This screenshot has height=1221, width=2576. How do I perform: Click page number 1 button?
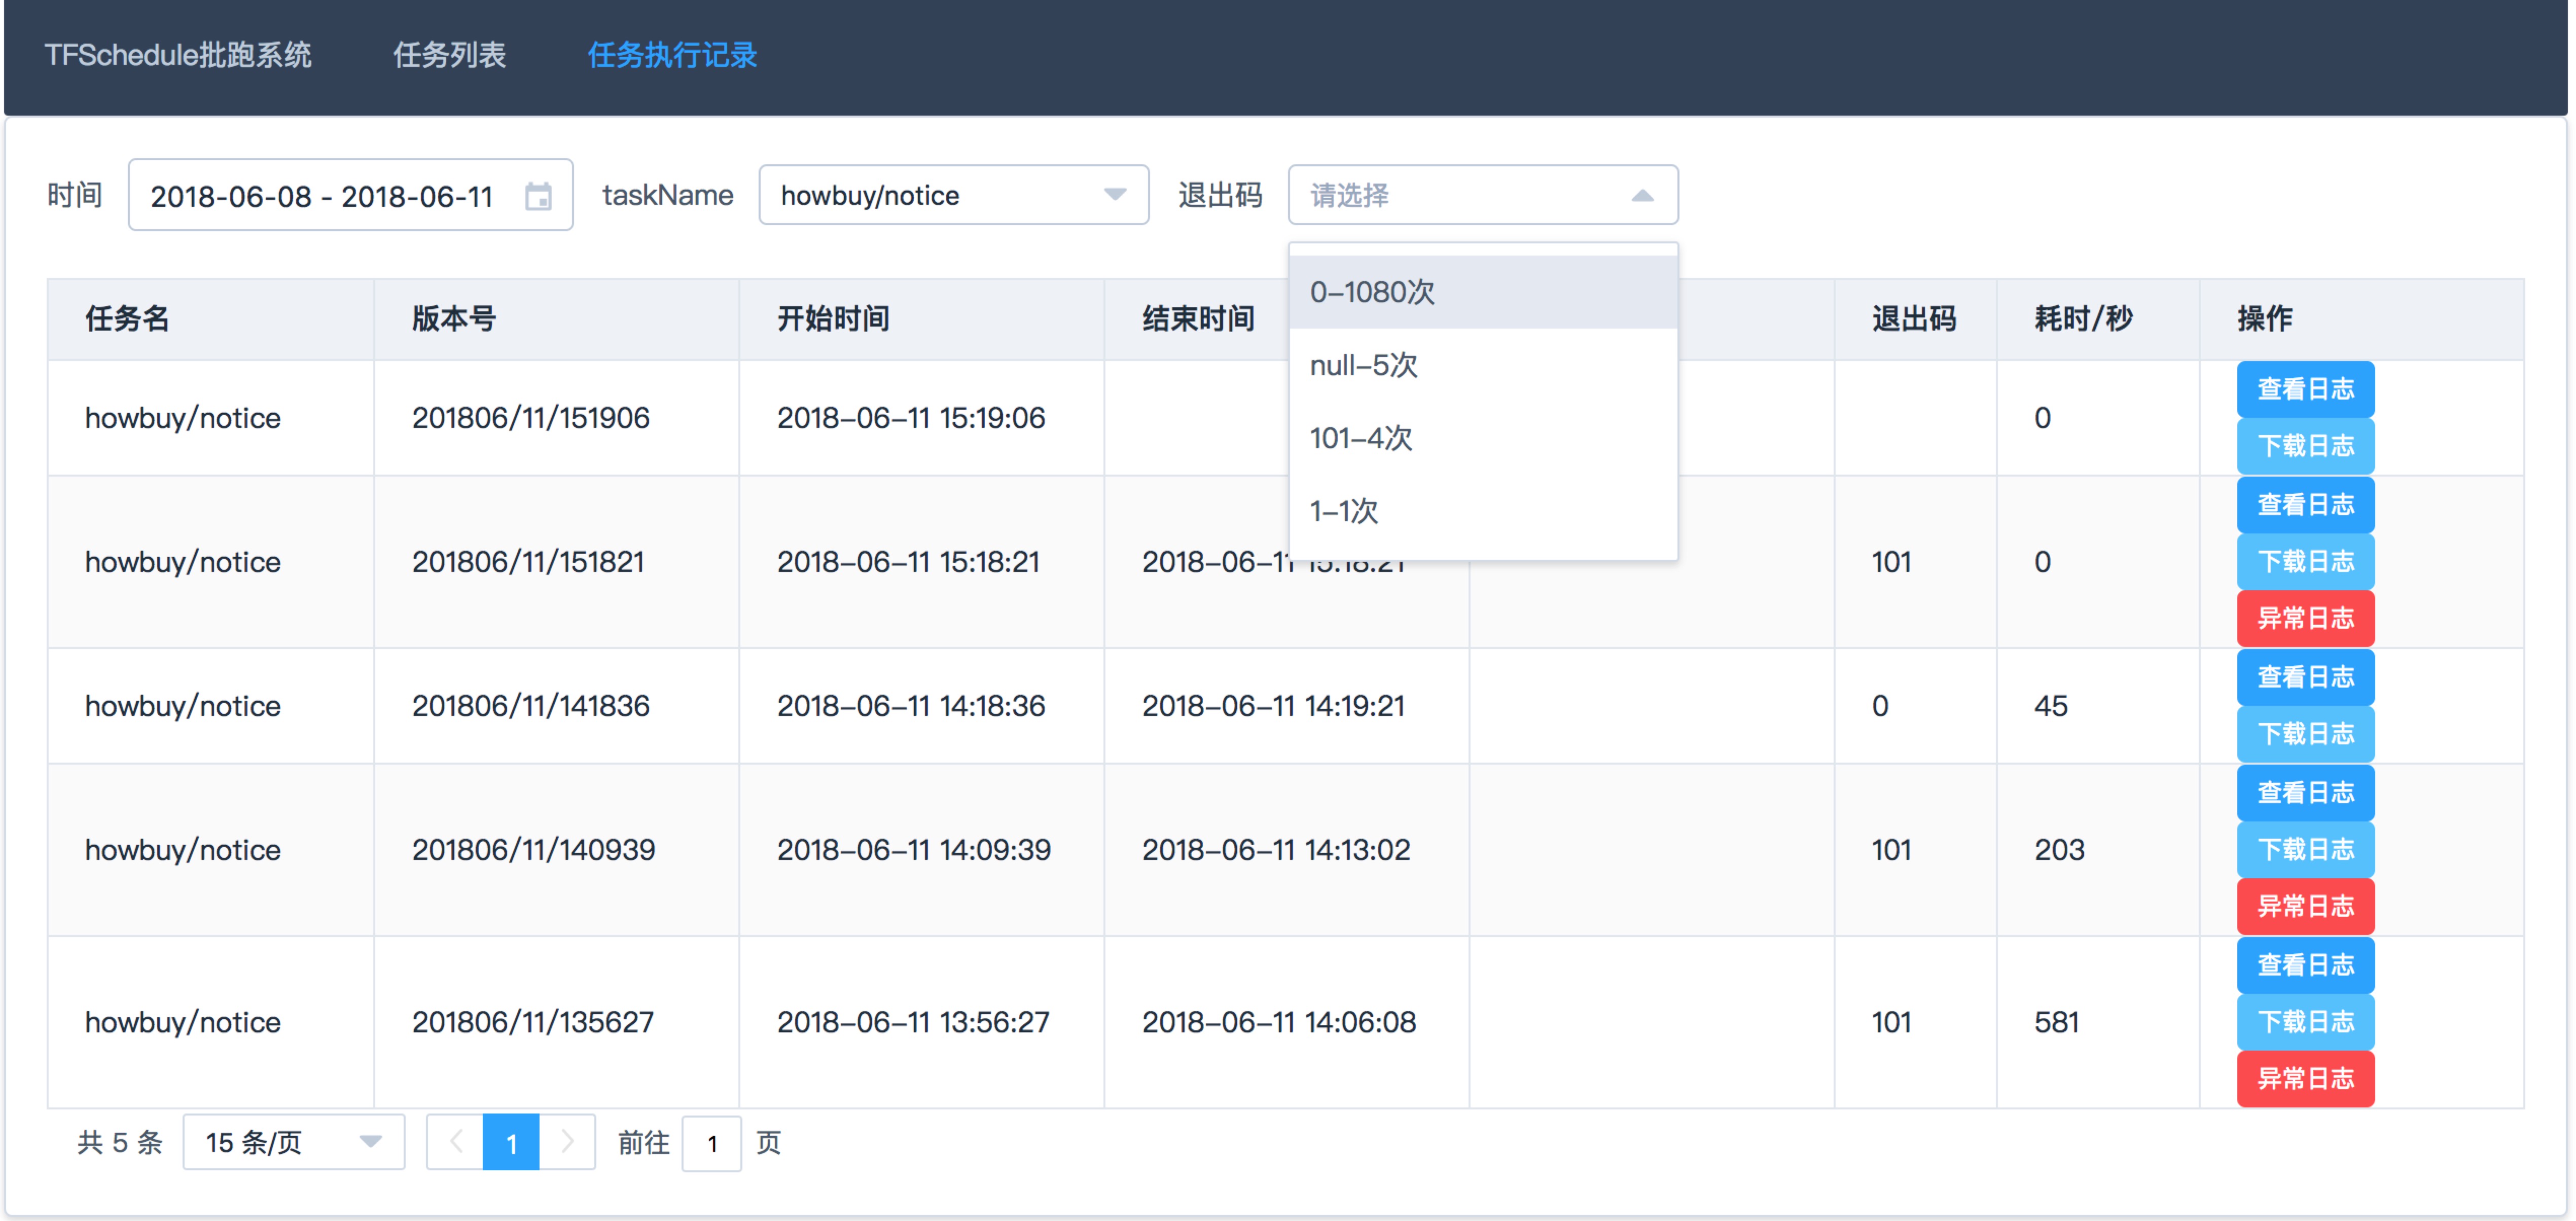(511, 1141)
